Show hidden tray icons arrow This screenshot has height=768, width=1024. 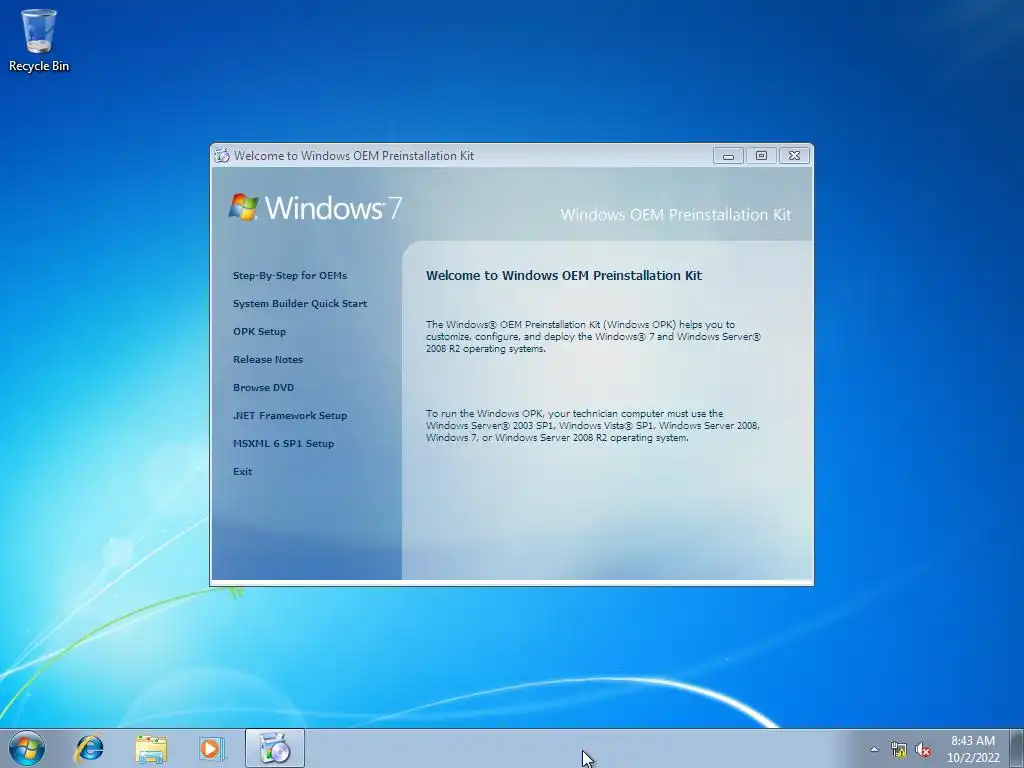(x=874, y=749)
